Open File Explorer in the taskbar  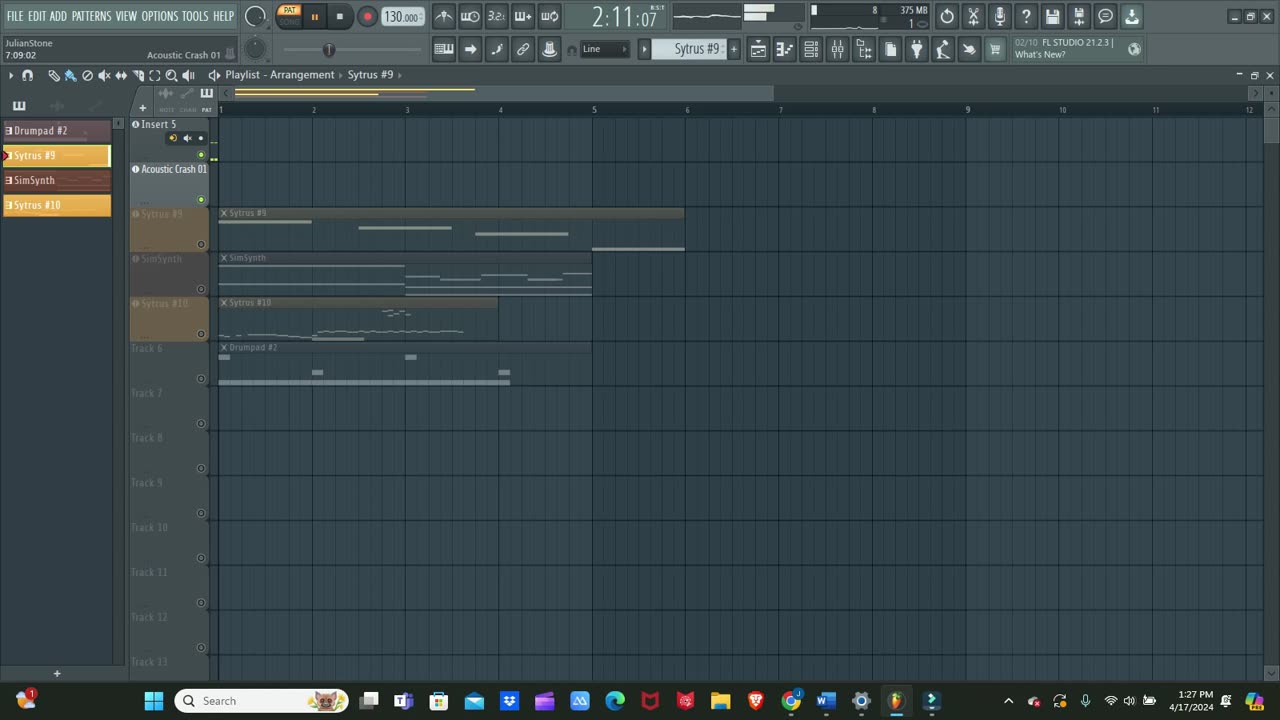pos(720,701)
